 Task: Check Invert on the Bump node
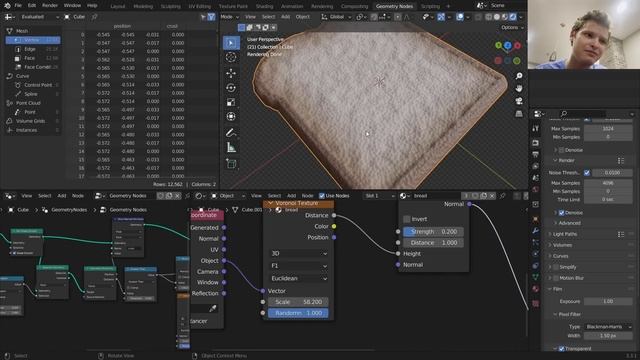407,219
